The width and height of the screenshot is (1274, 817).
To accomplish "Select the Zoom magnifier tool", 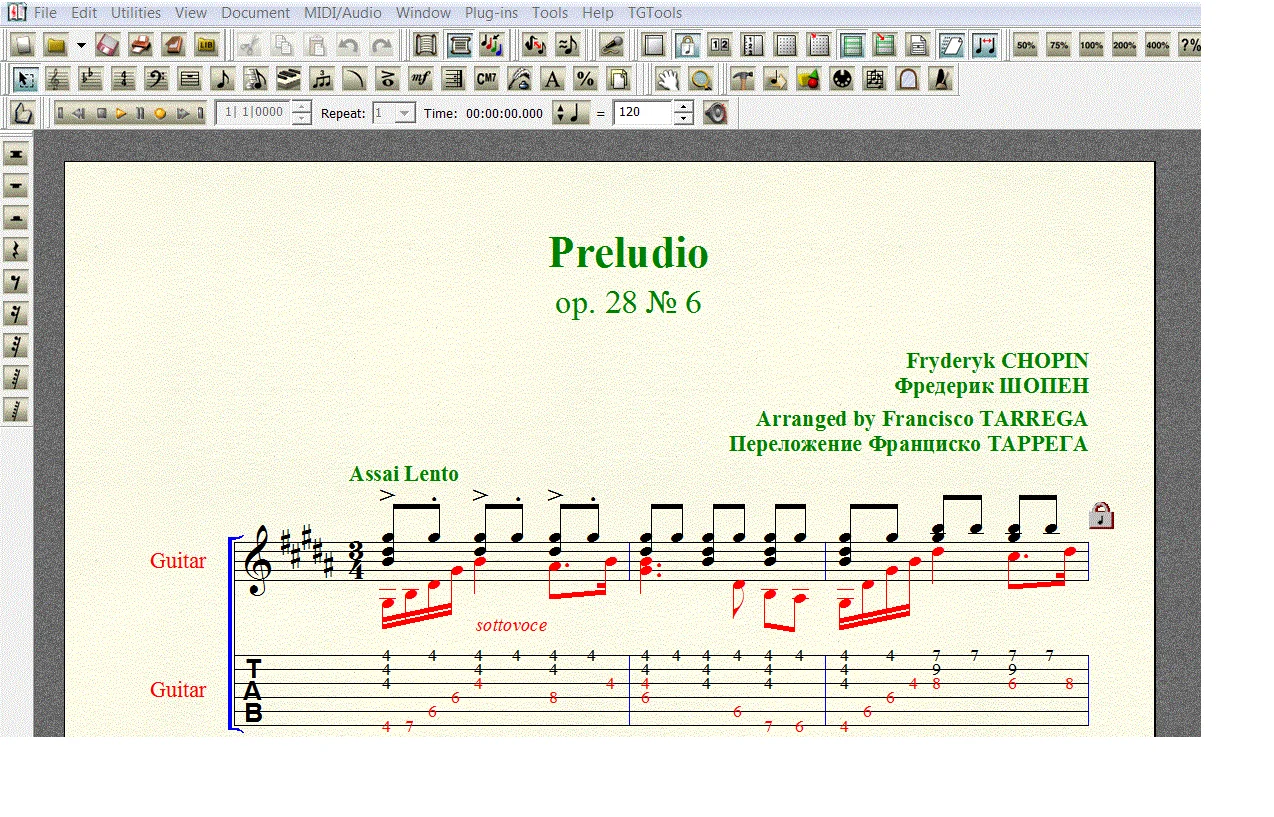I will 701,79.
